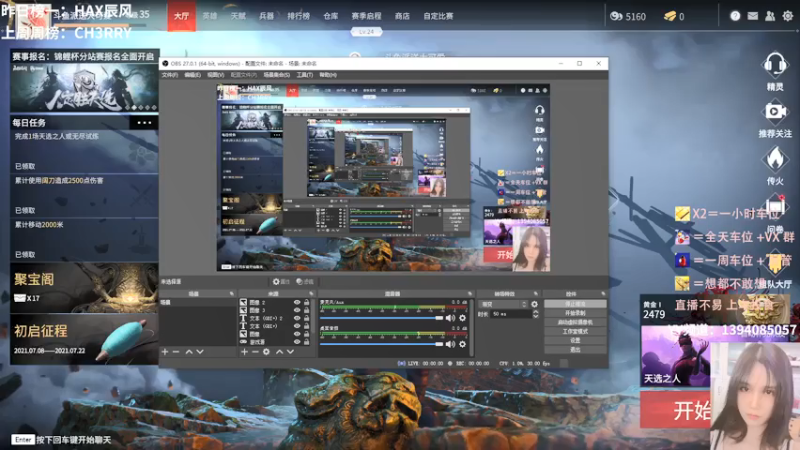
Task: Move source down with Sources panel down arrow
Action: pos(290,352)
